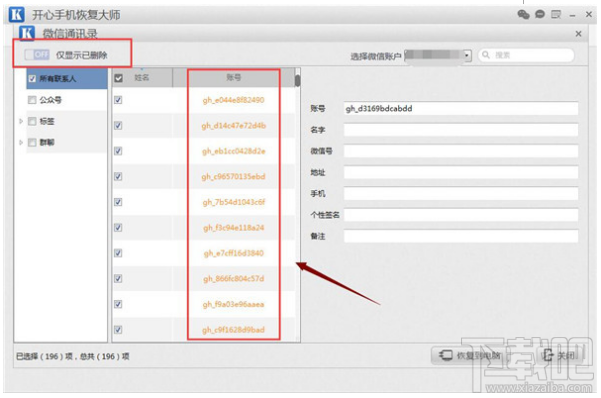Uncheck the row gh_c96570135ebd checkbox
The width and height of the screenshot is (601, 398).
[x=118, y=176]
